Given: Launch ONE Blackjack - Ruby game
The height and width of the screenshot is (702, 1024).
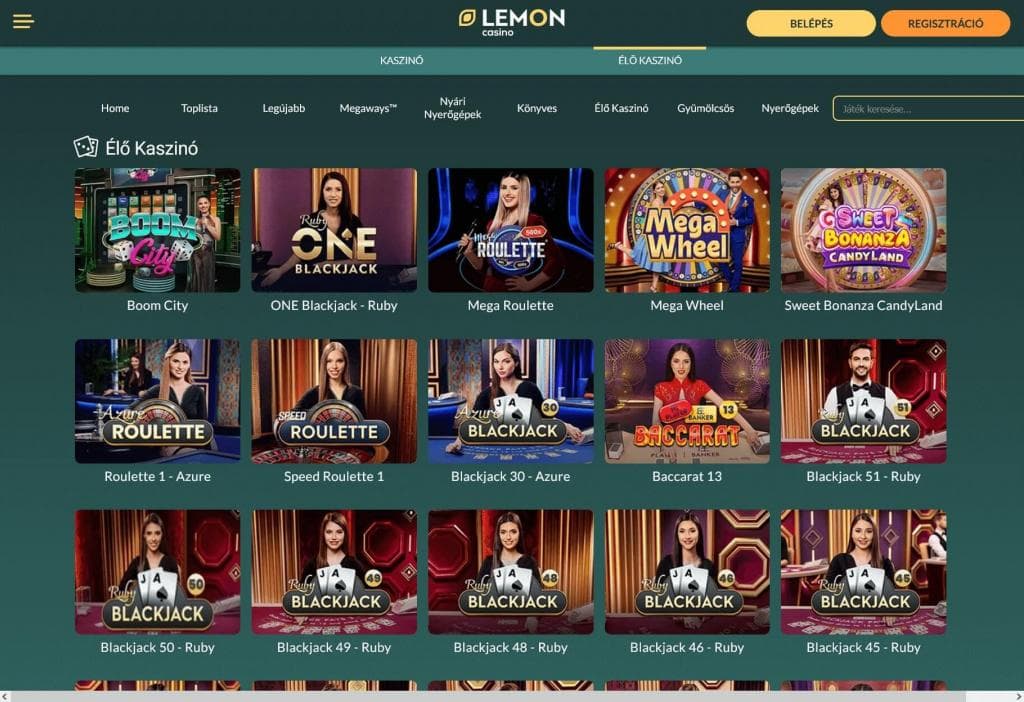Looking at the screenshot, I should click(x=334, y=230).
